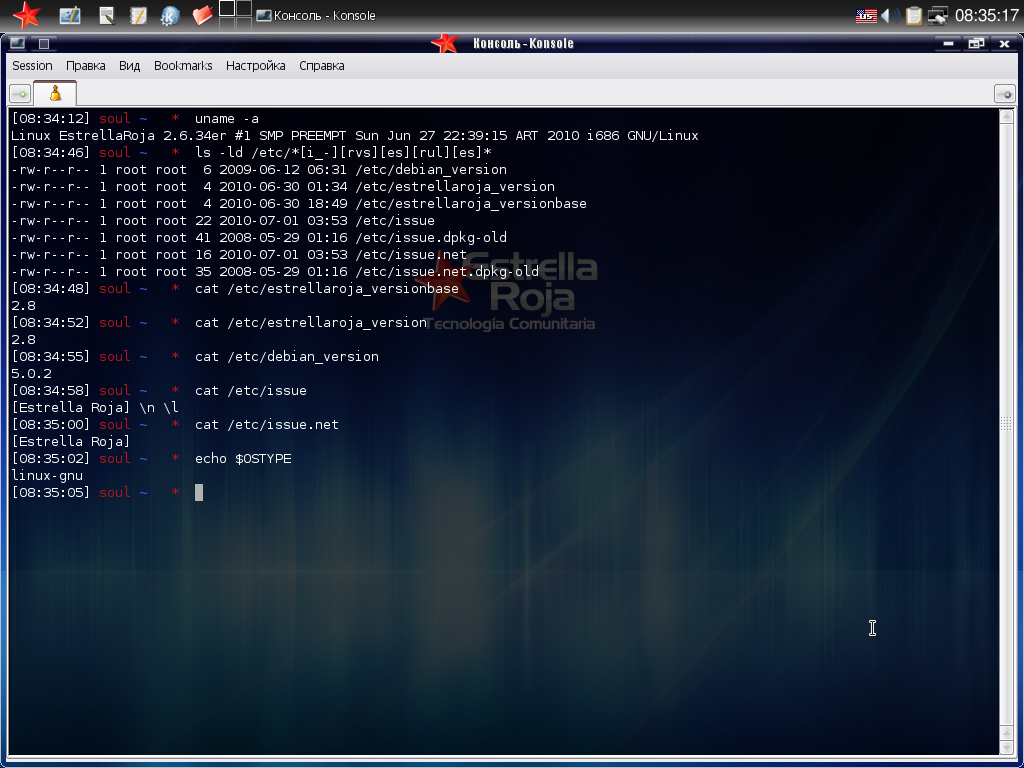Click '/etc/issue.dpkg-old' in listing
1024x768 pixels.
[431, 238]
